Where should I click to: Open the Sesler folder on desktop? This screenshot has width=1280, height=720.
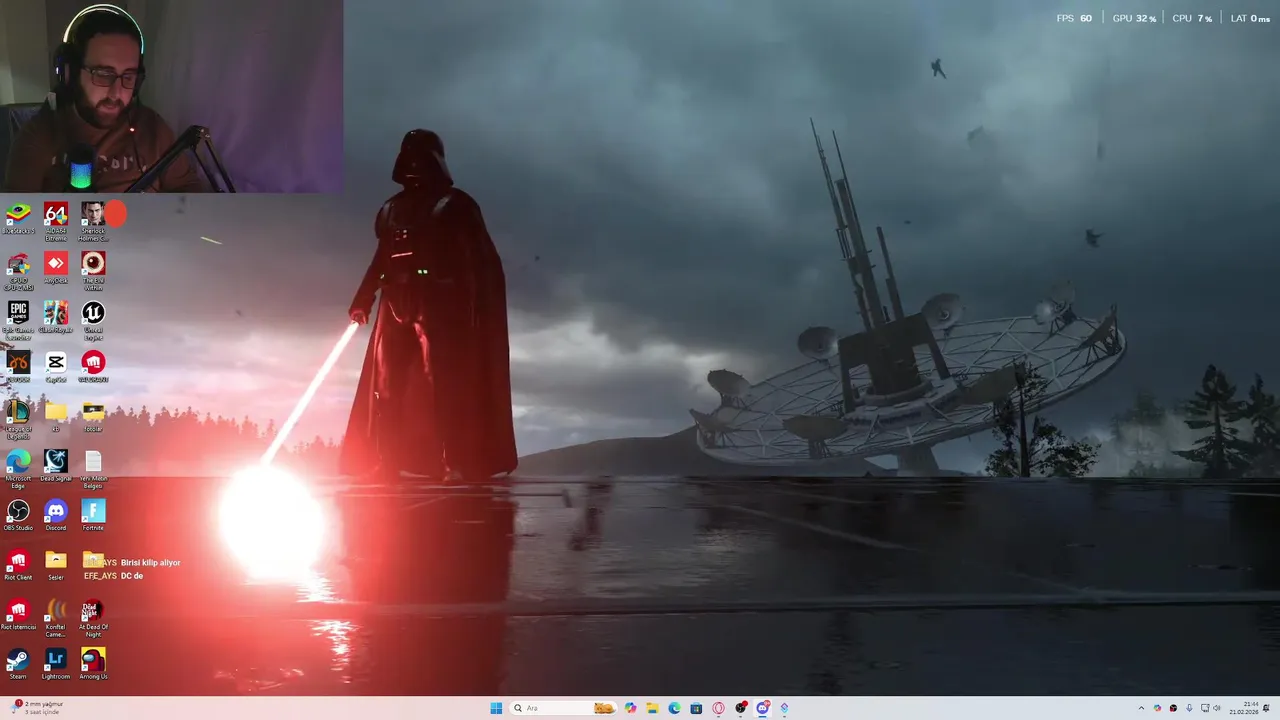[56, 565]
